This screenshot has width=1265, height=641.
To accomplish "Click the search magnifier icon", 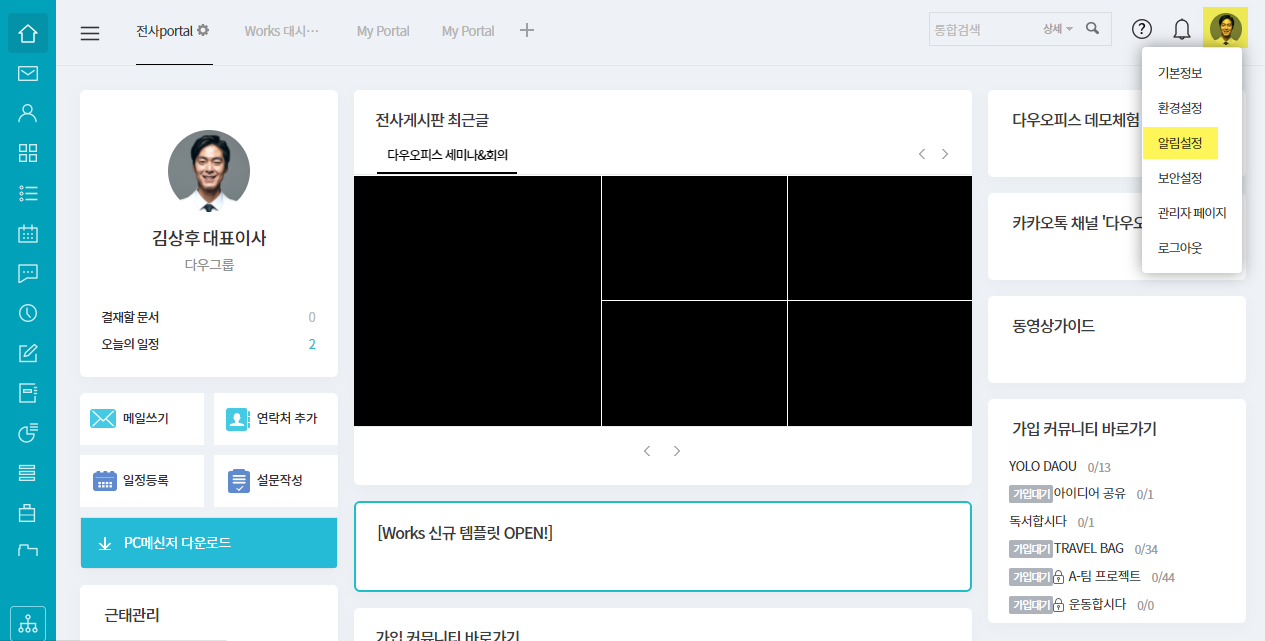I will [1092, 29].
